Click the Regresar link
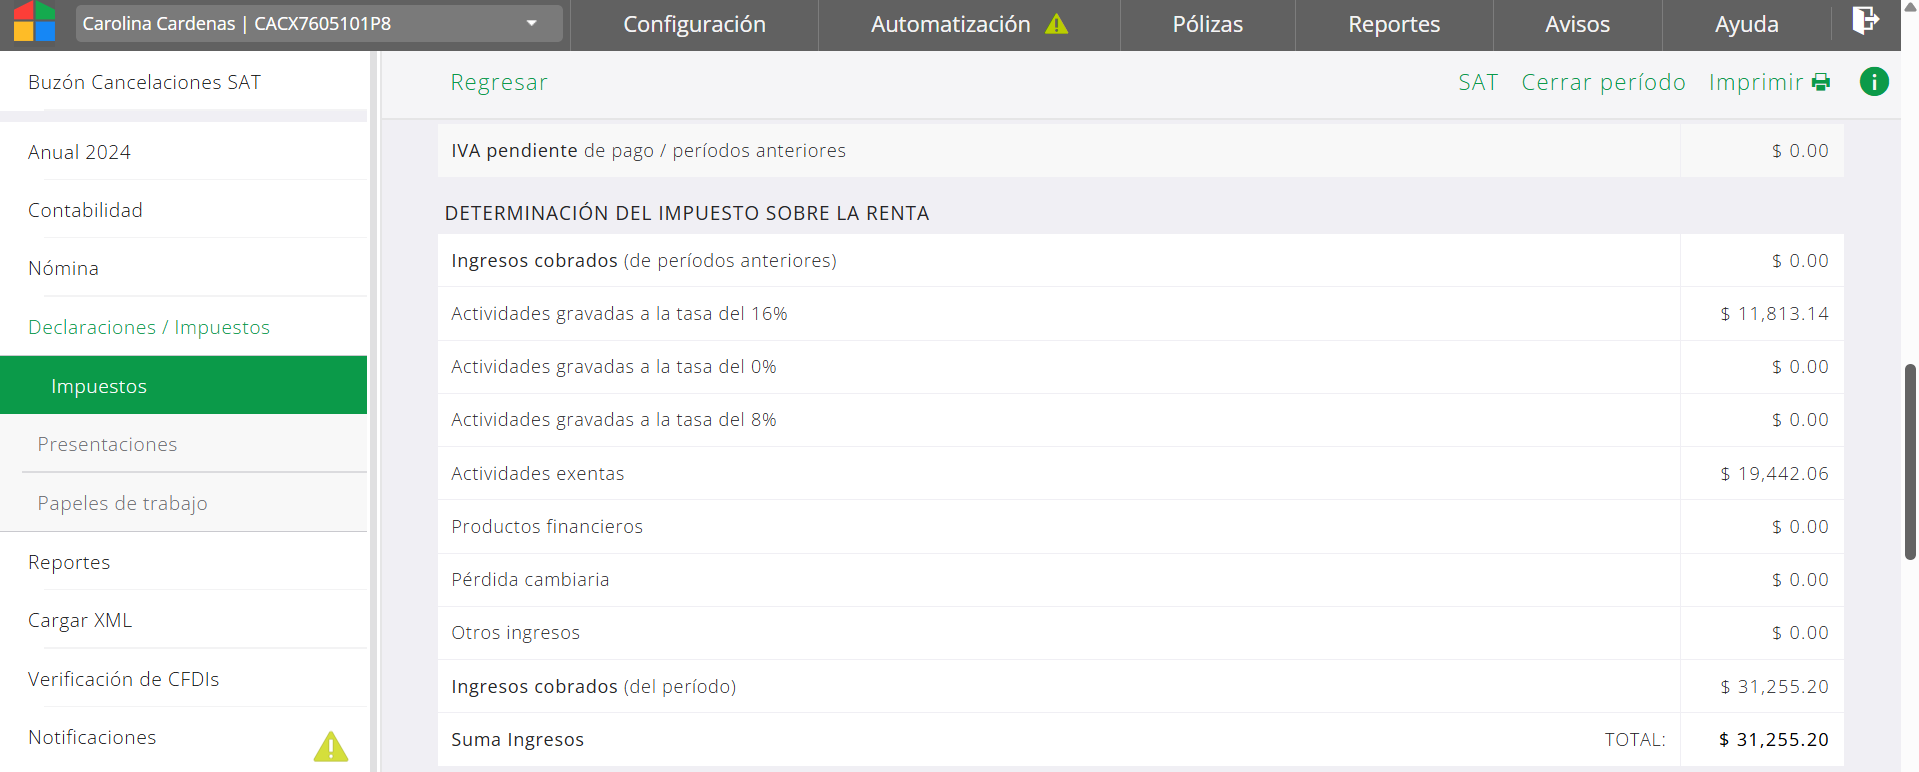The image size is (1919, 772). coord(499,82)
